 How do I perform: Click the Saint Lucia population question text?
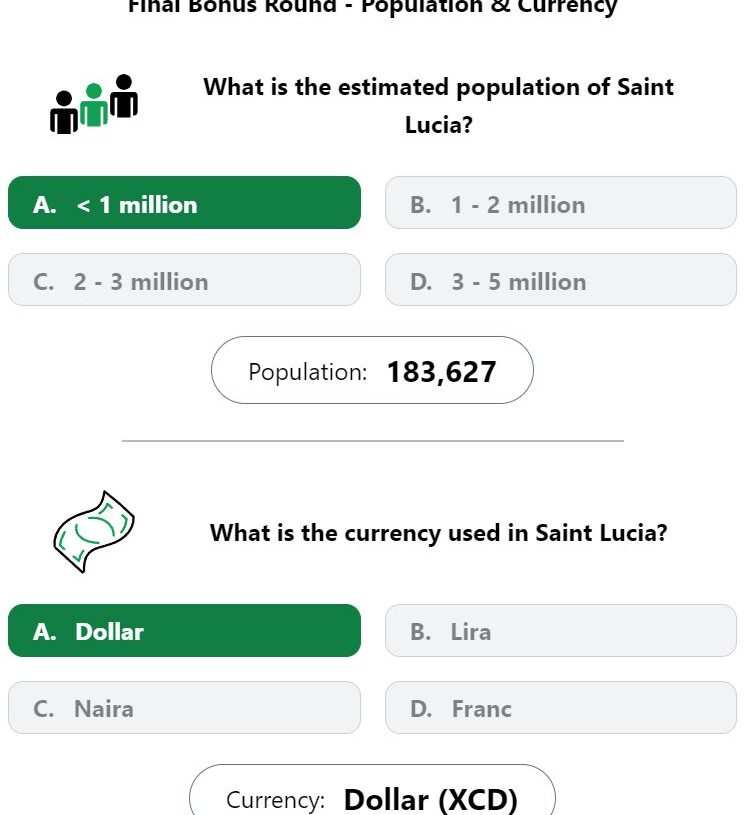click(x=438, y=106)
